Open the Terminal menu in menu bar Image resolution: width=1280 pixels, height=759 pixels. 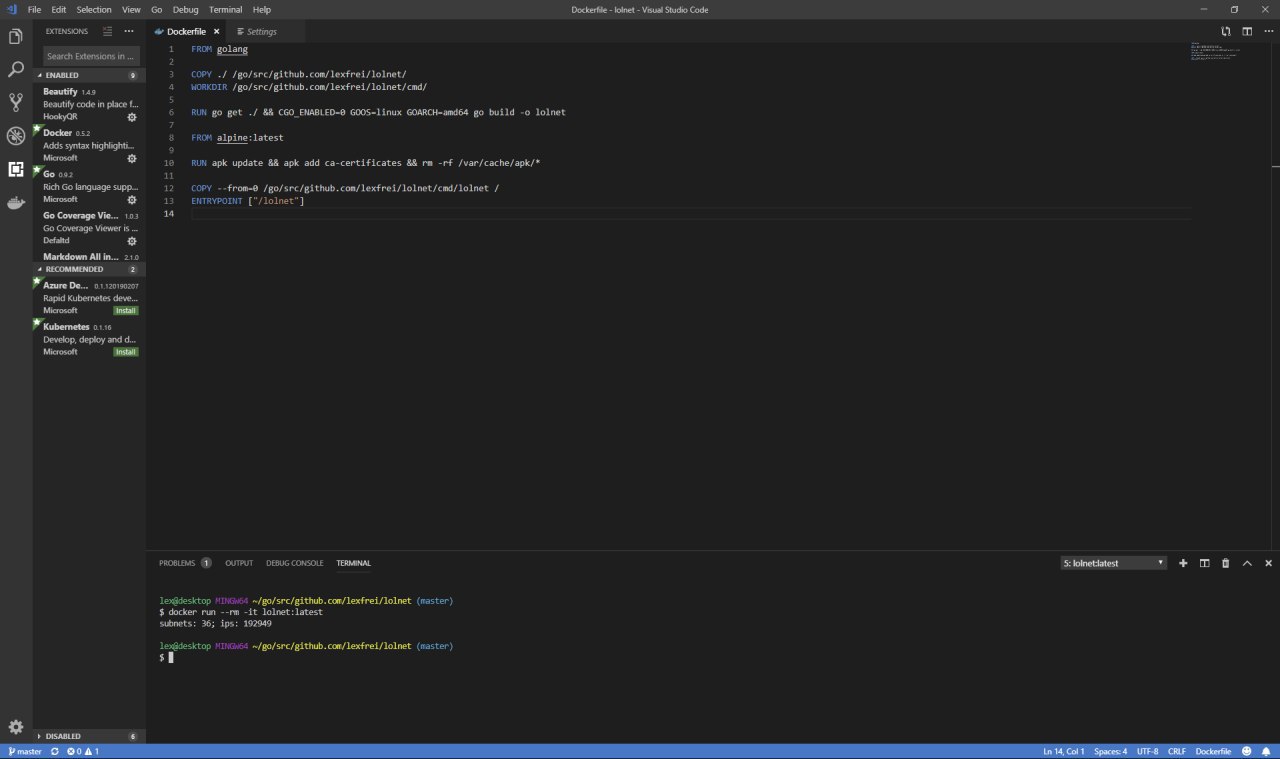tap(225, 9)
